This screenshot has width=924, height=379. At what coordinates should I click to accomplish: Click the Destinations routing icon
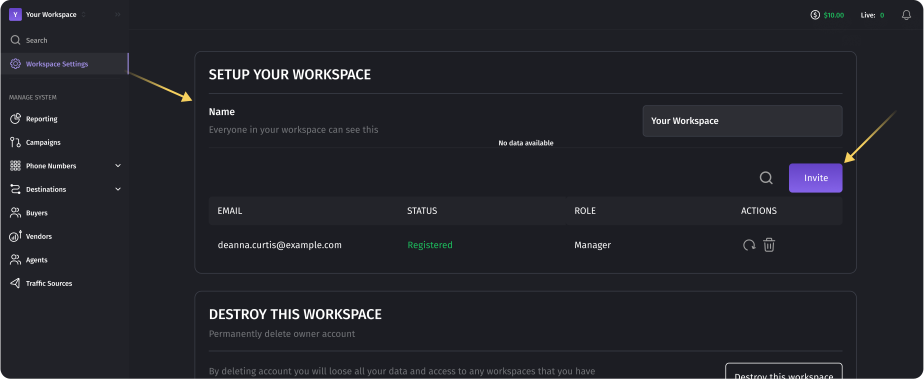15,190
